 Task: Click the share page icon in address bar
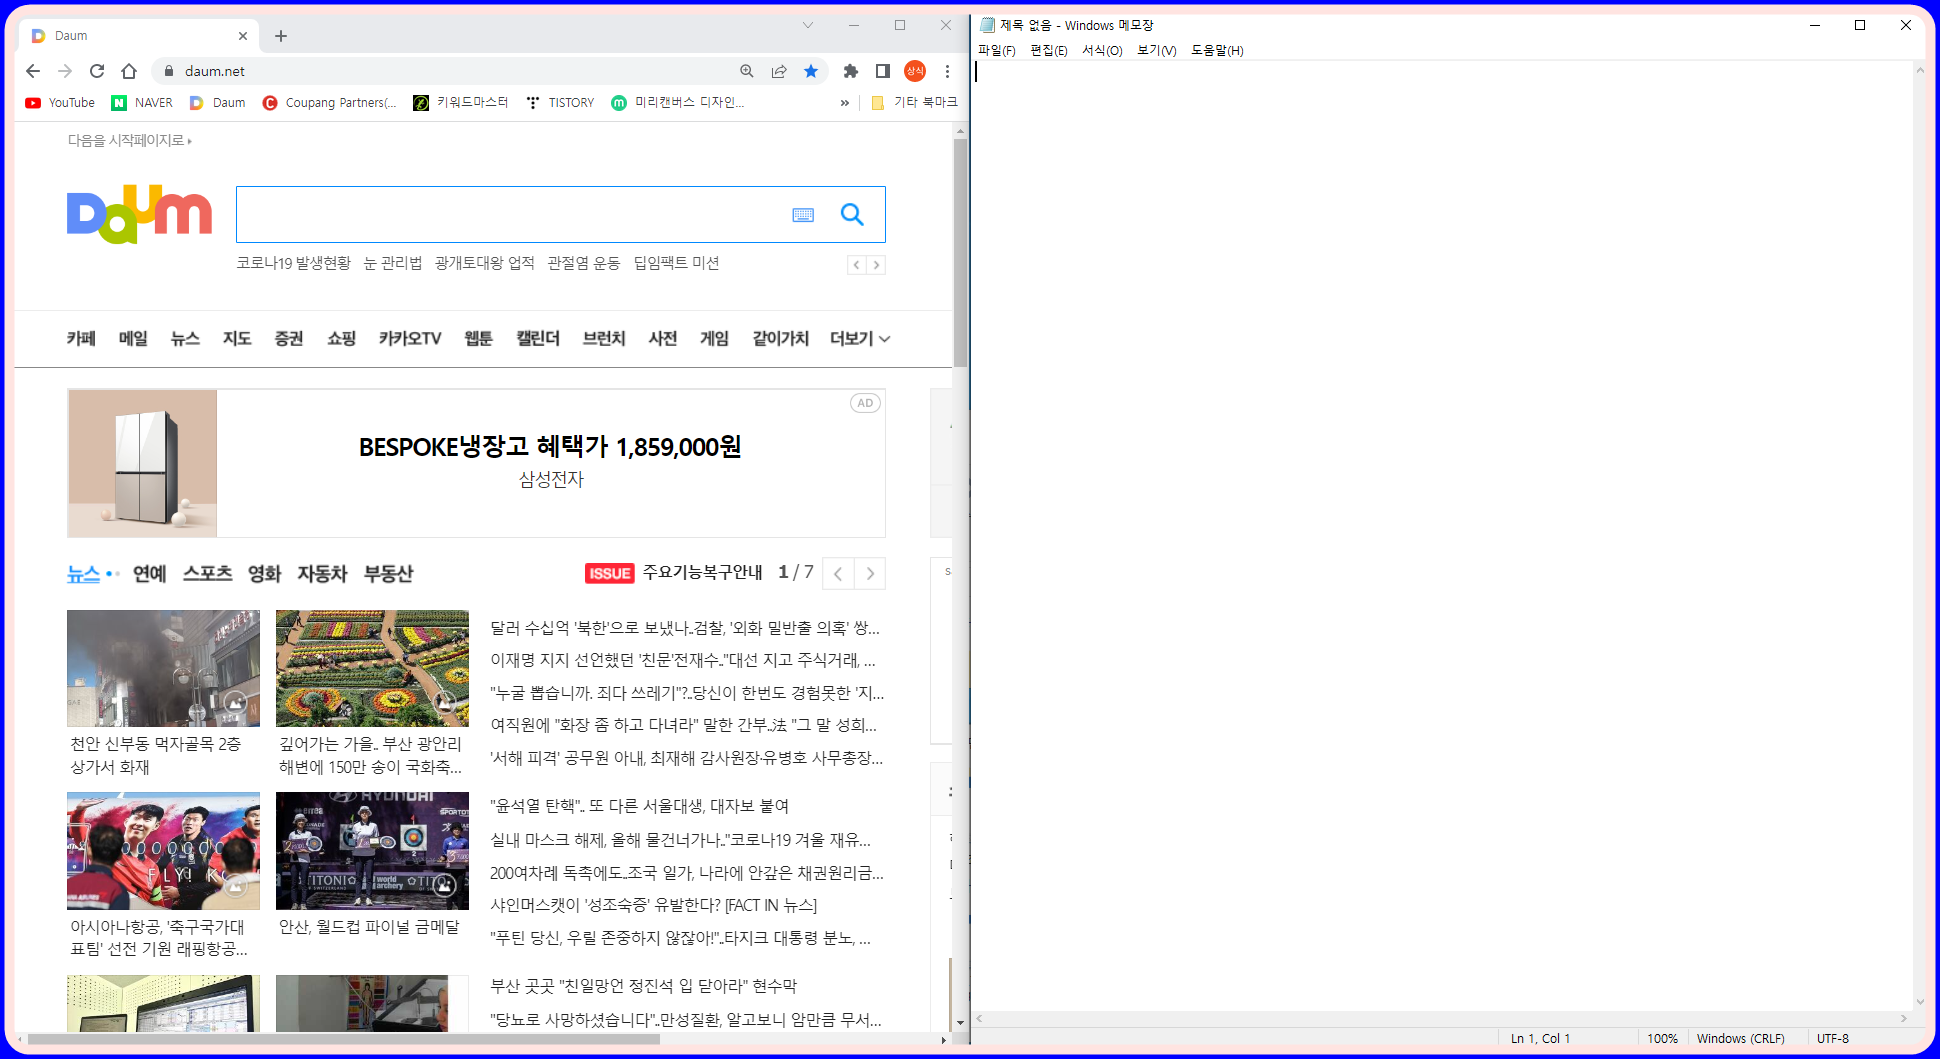[779, 71]
